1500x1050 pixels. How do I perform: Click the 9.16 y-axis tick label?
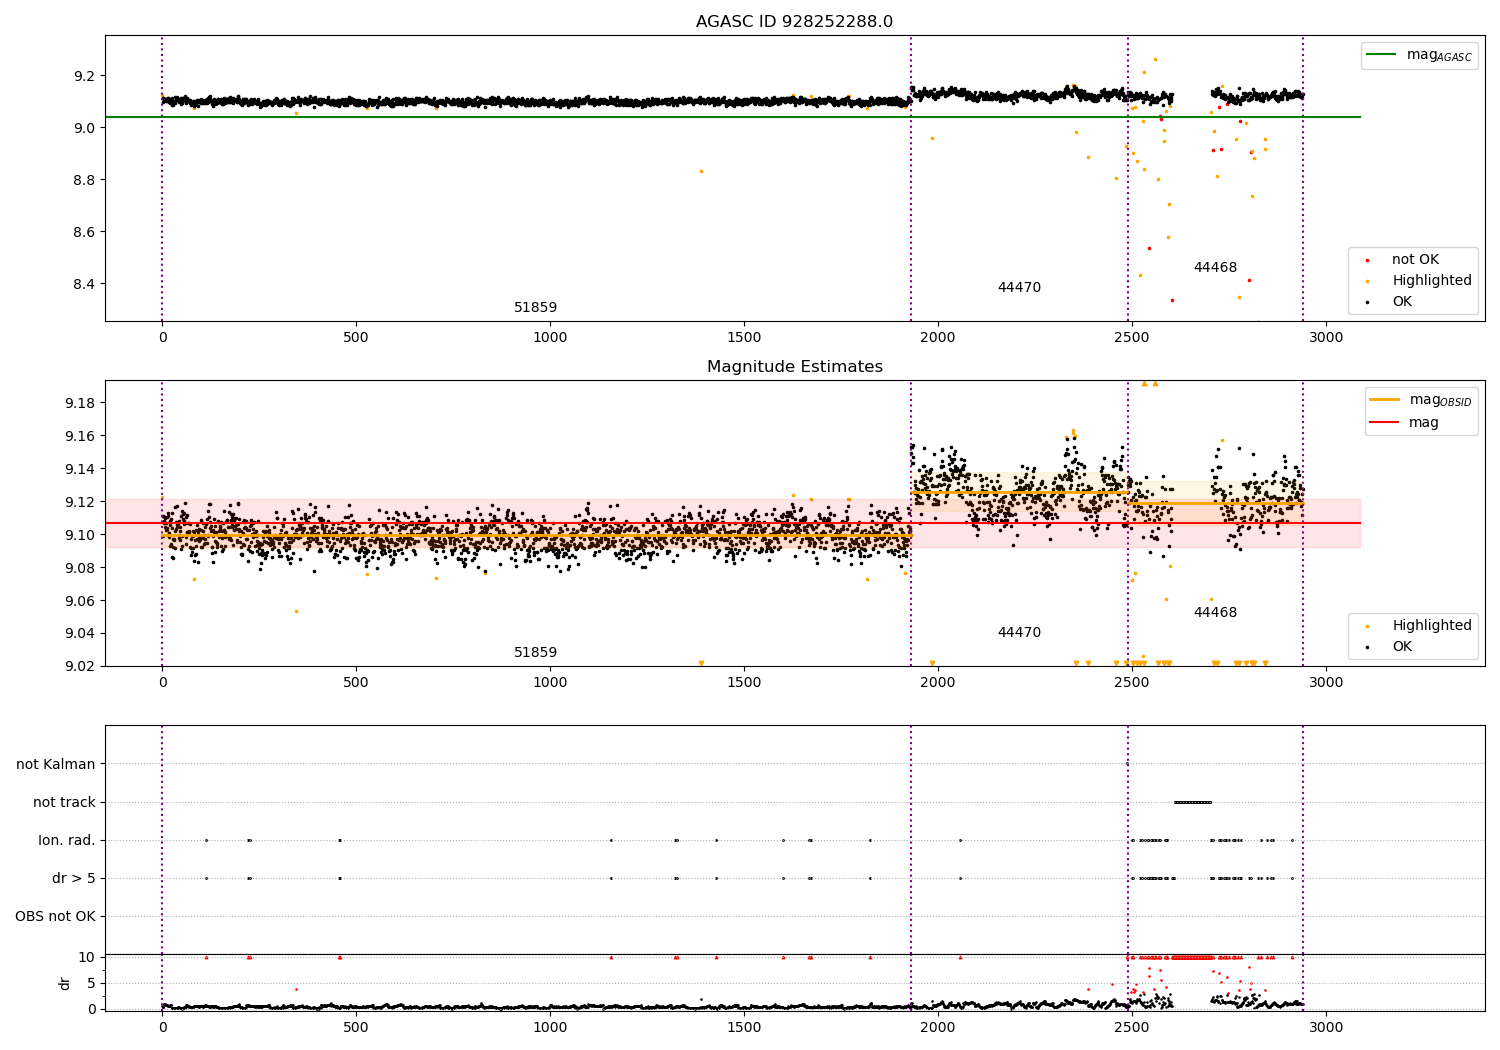pyautogui.click(x=80, y=436)
